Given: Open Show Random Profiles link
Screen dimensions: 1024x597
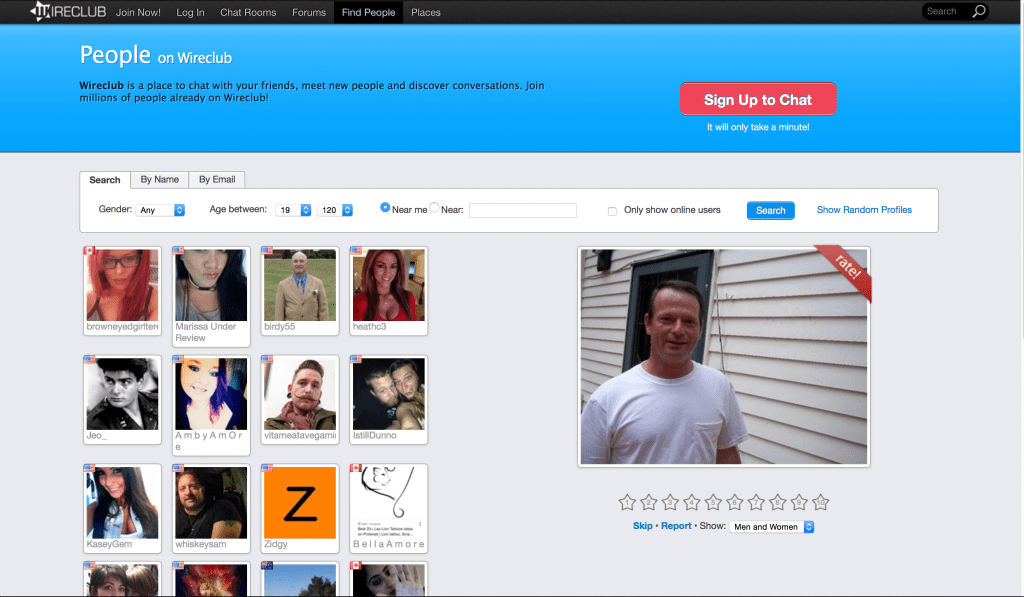Looking at the screenshot, I should click(864, 210).
